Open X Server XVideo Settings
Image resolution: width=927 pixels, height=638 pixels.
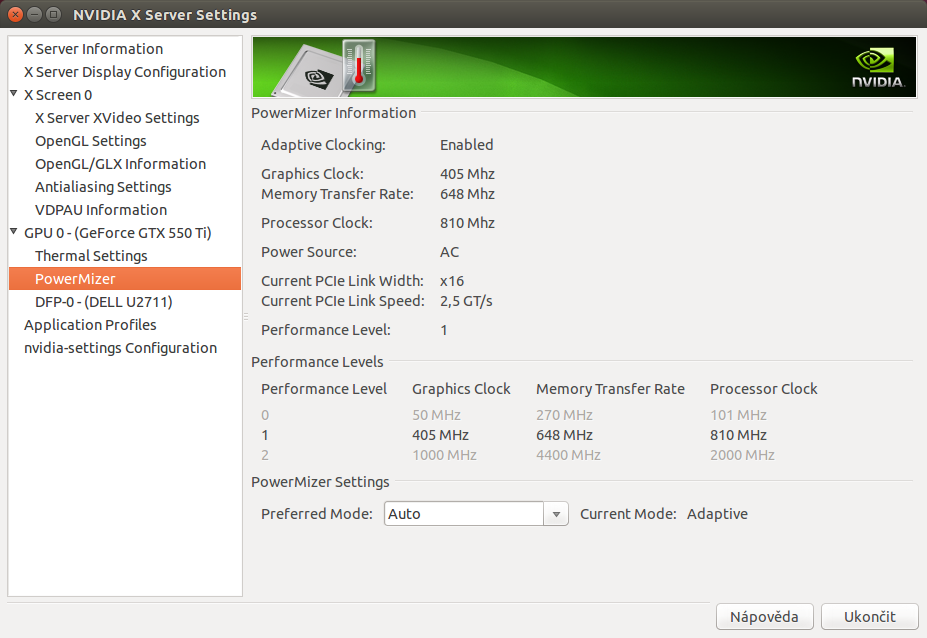pos(117,118)
